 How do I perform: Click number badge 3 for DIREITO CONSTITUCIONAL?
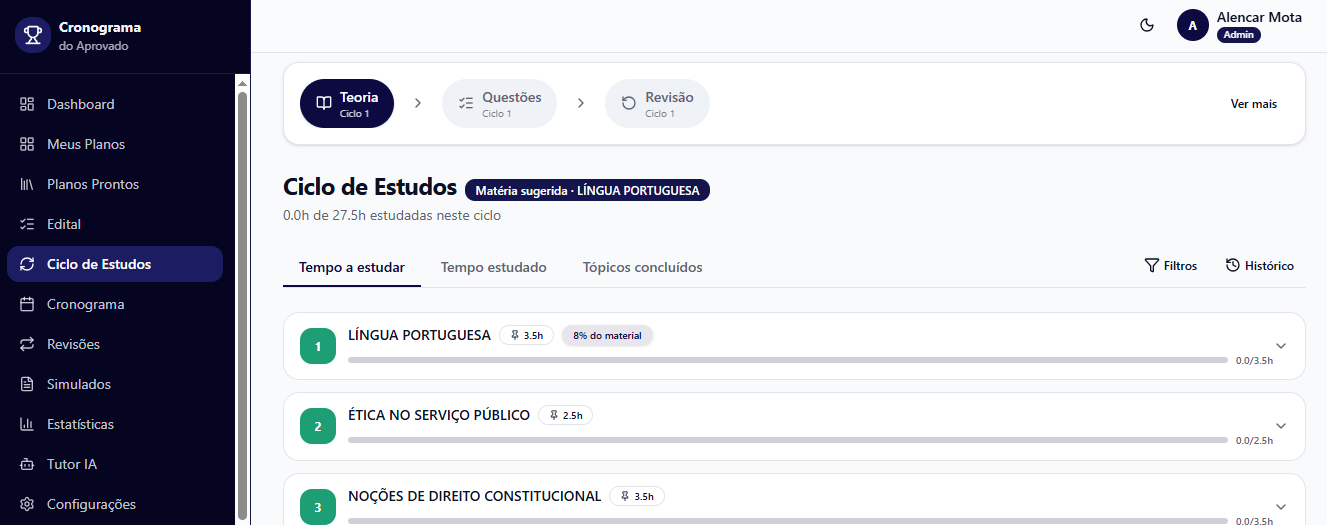point(318,507)
